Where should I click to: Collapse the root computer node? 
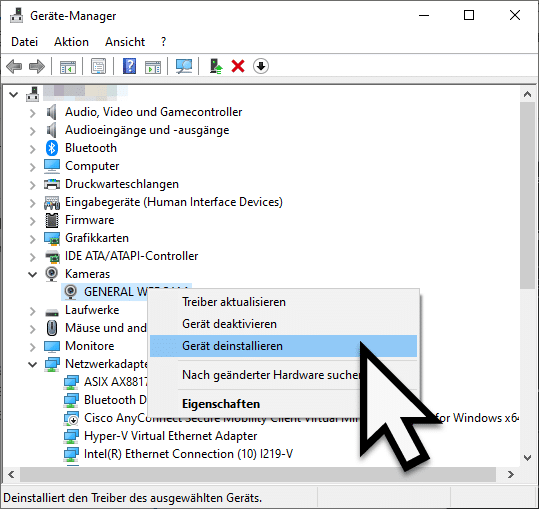pos(13,94)
